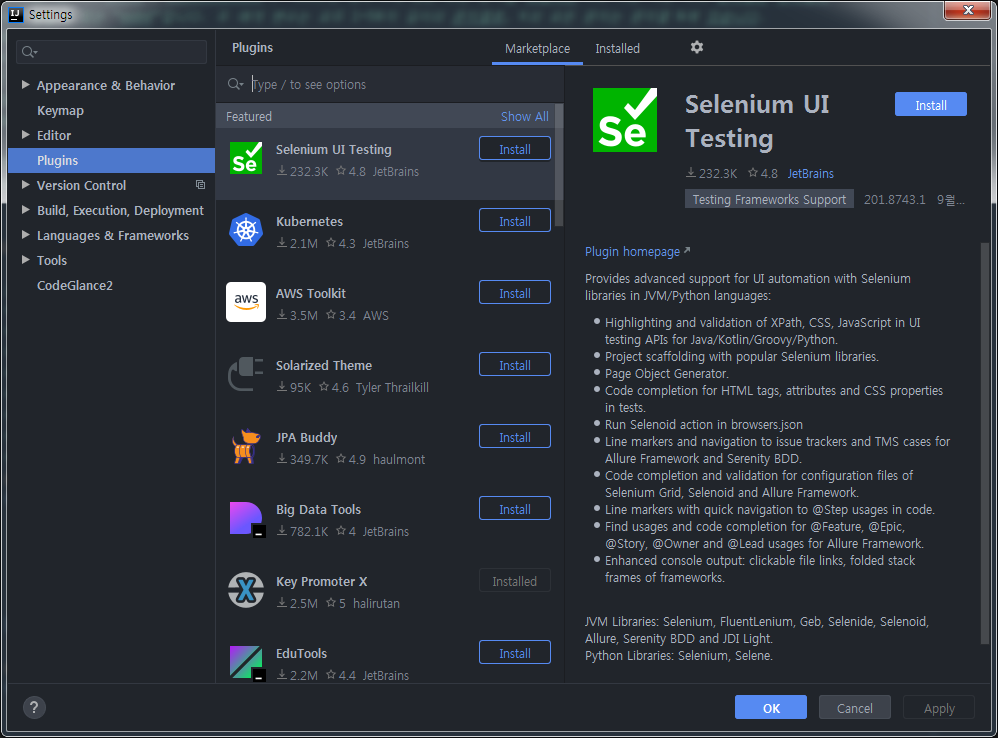Viewport: 998px width, 738px height.
Task: Install Selenium UI Testing from list
Action: [x=514, y=149]
